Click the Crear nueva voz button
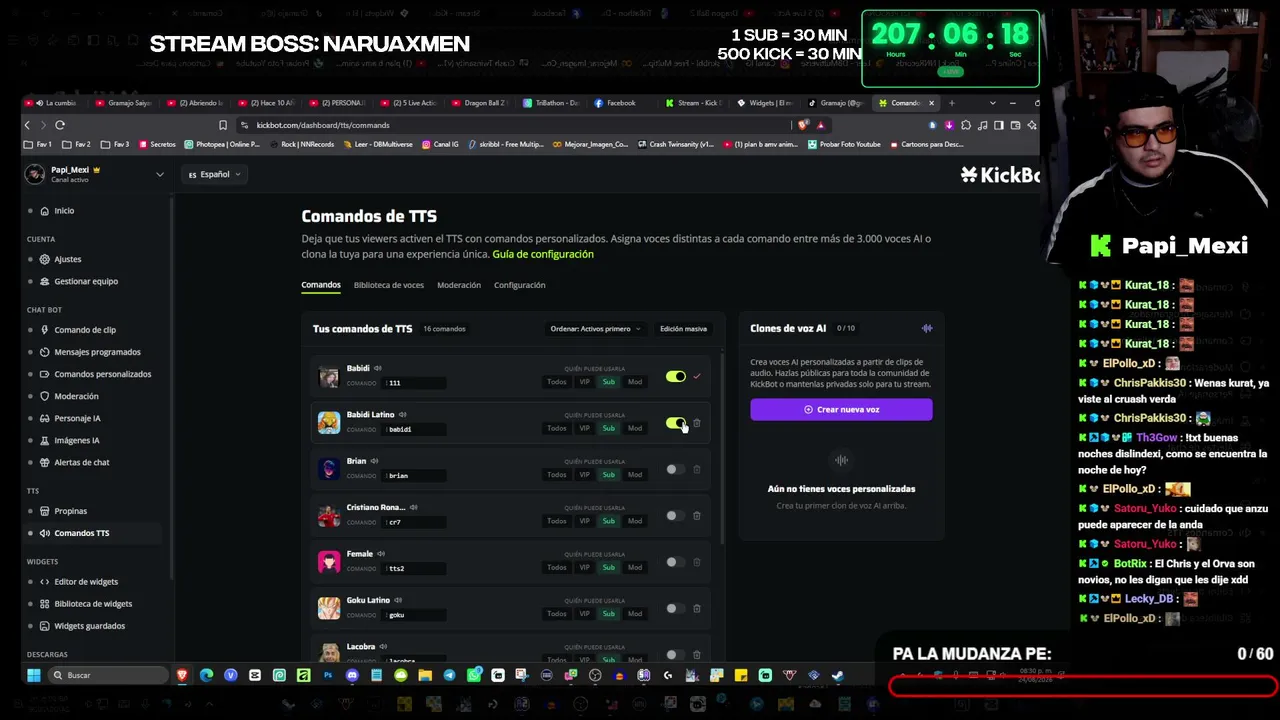 841,409
